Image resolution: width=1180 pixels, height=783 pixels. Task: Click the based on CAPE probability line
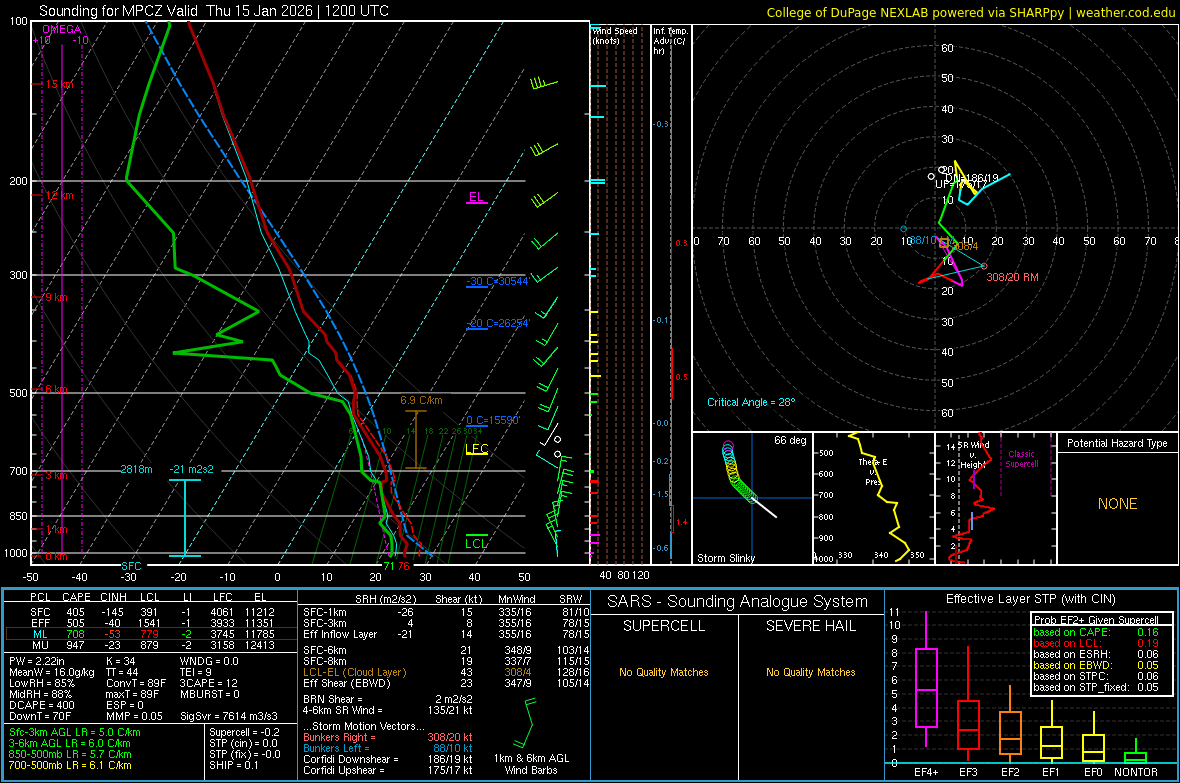pos(1096,632)
